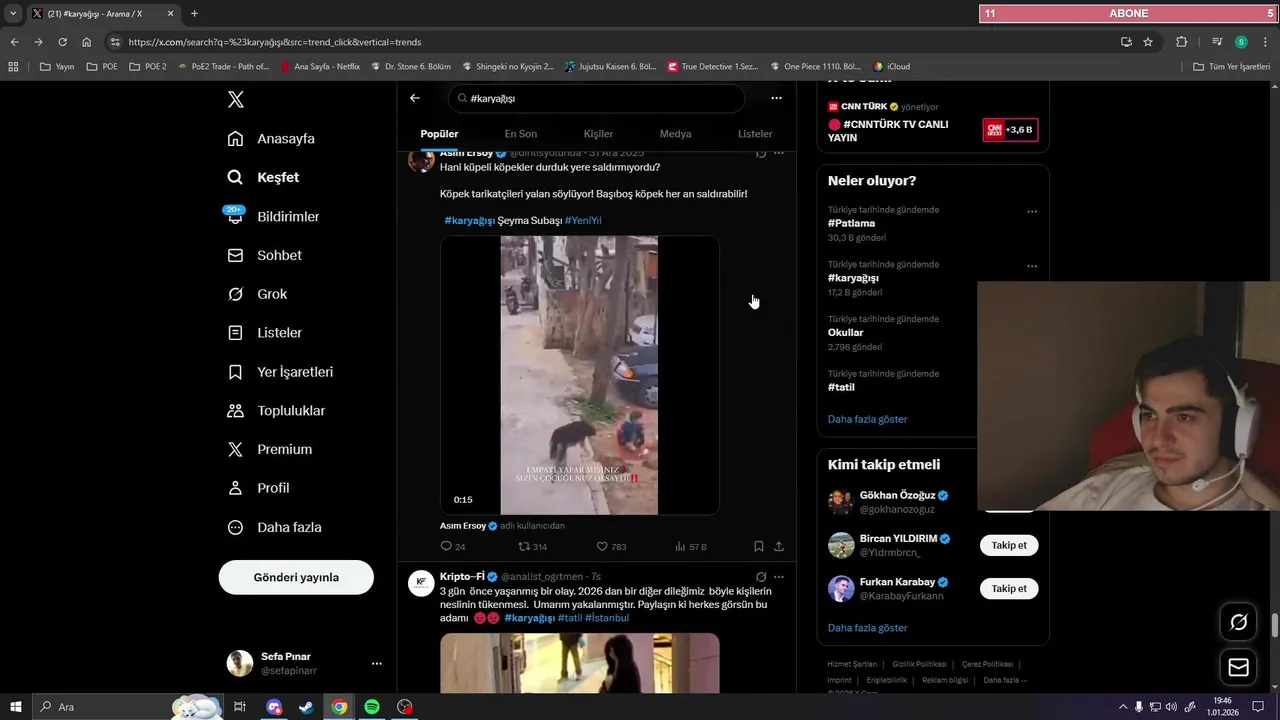1280x720 pixels.
Task: Click #YeniYıl hashtag in post
Action: pyautogui.click(x=583, y=220)
